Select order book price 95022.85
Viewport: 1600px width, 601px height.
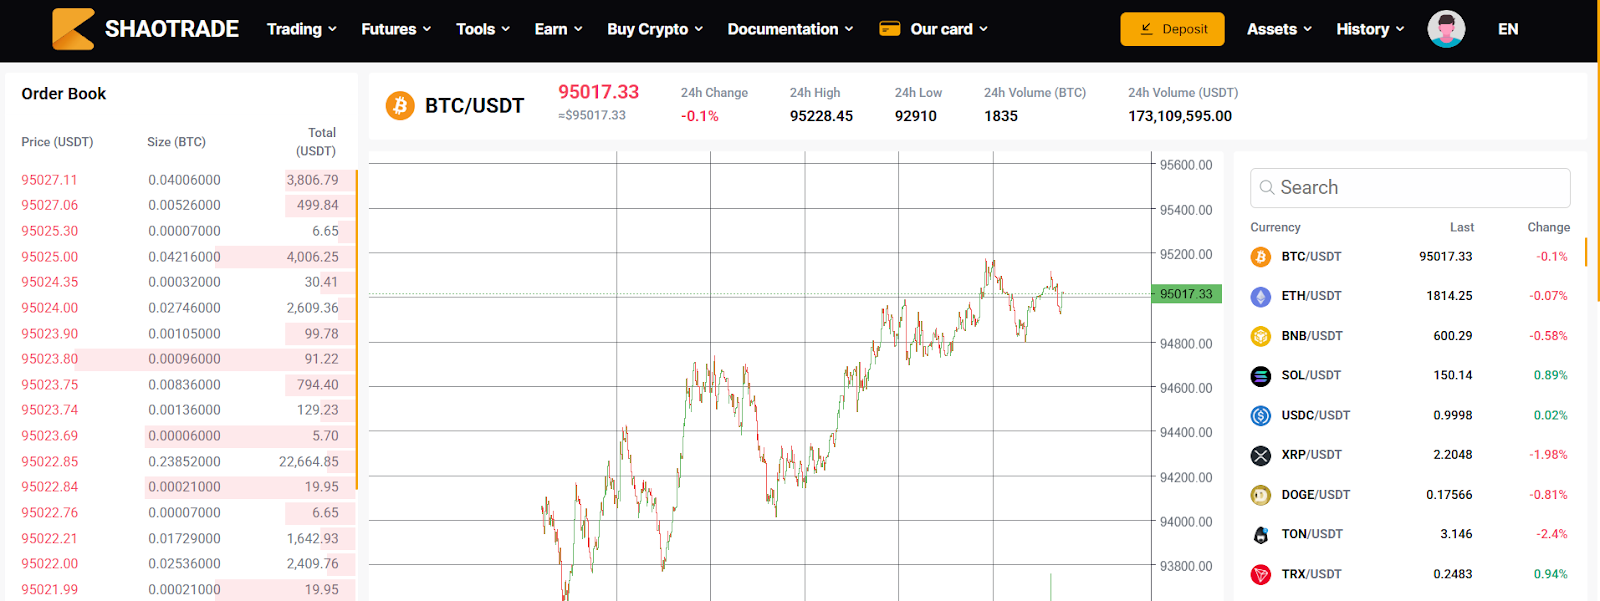click(x=49, y=462)
